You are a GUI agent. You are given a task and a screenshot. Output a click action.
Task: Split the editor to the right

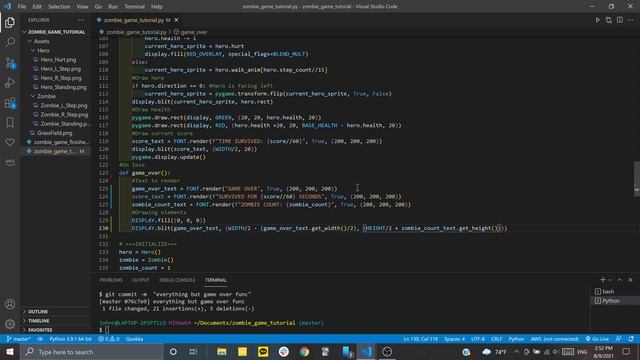pyautogui.click(x=620, y=20)
